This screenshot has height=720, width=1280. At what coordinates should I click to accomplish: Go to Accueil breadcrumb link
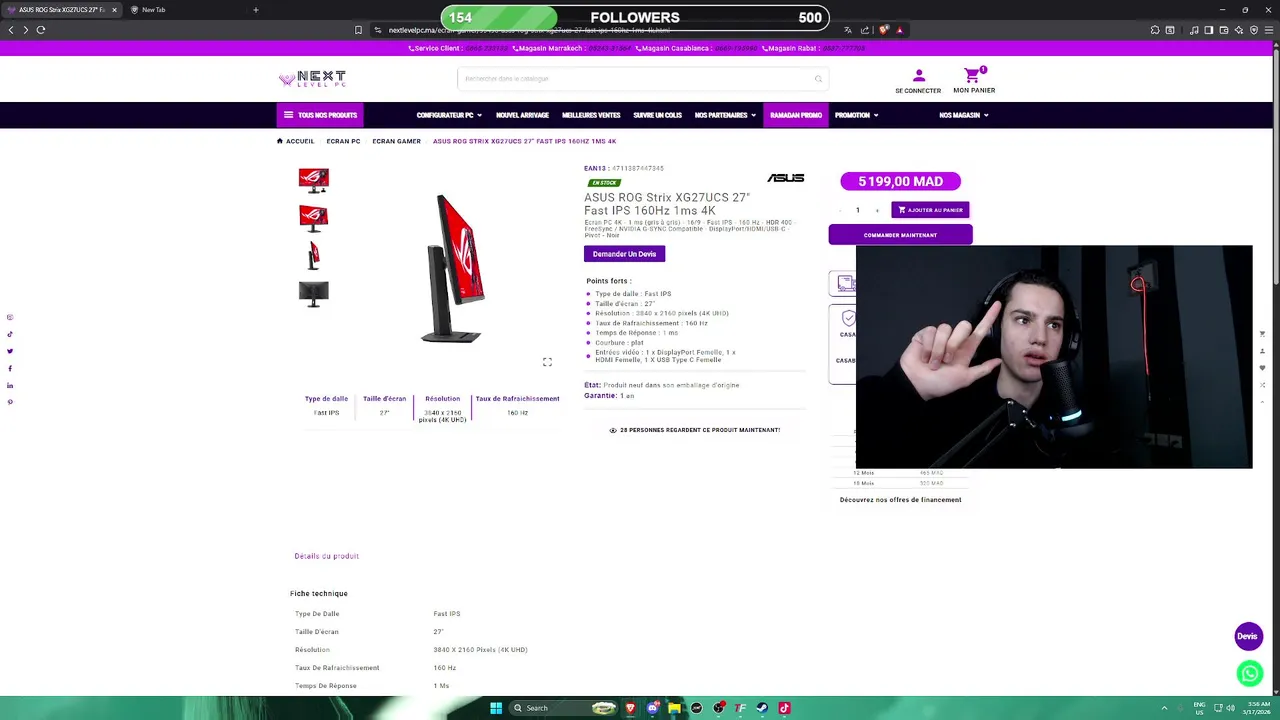295,141
